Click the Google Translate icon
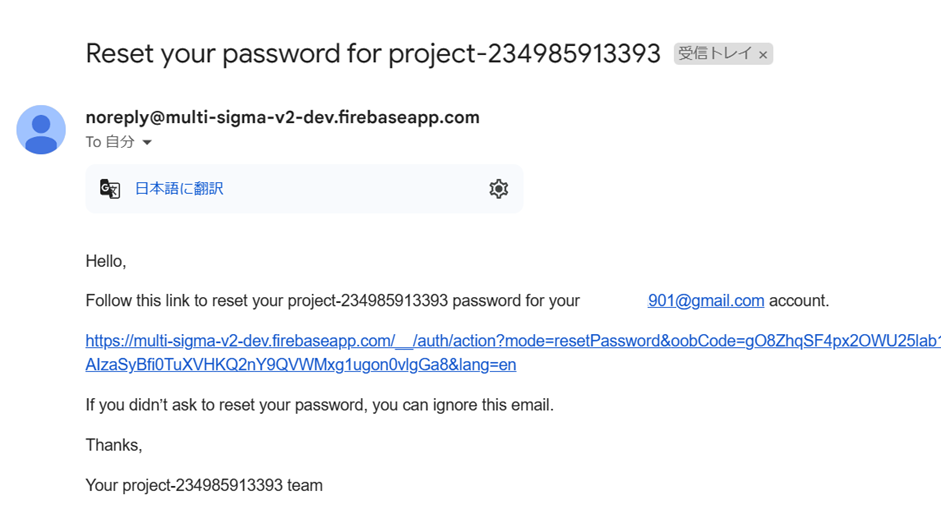 (x=110, y=189)
